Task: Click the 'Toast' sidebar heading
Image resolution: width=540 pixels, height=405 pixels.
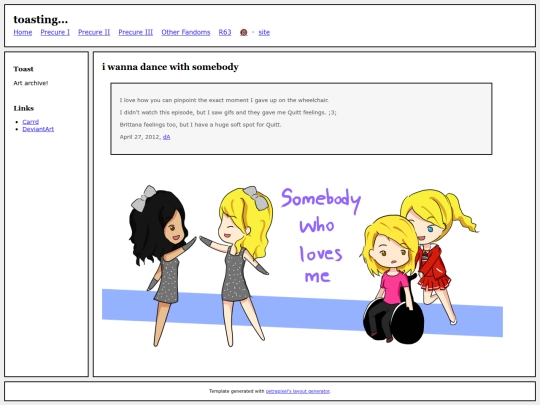Action: tap(23, 69)
